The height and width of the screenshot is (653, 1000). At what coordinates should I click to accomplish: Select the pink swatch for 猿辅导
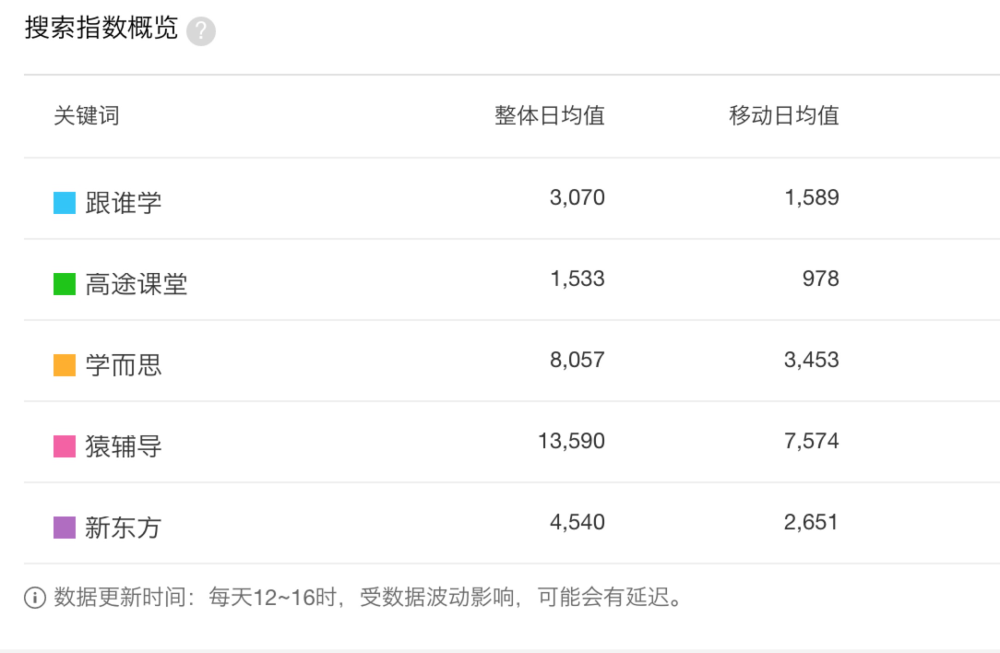(64, 446)
